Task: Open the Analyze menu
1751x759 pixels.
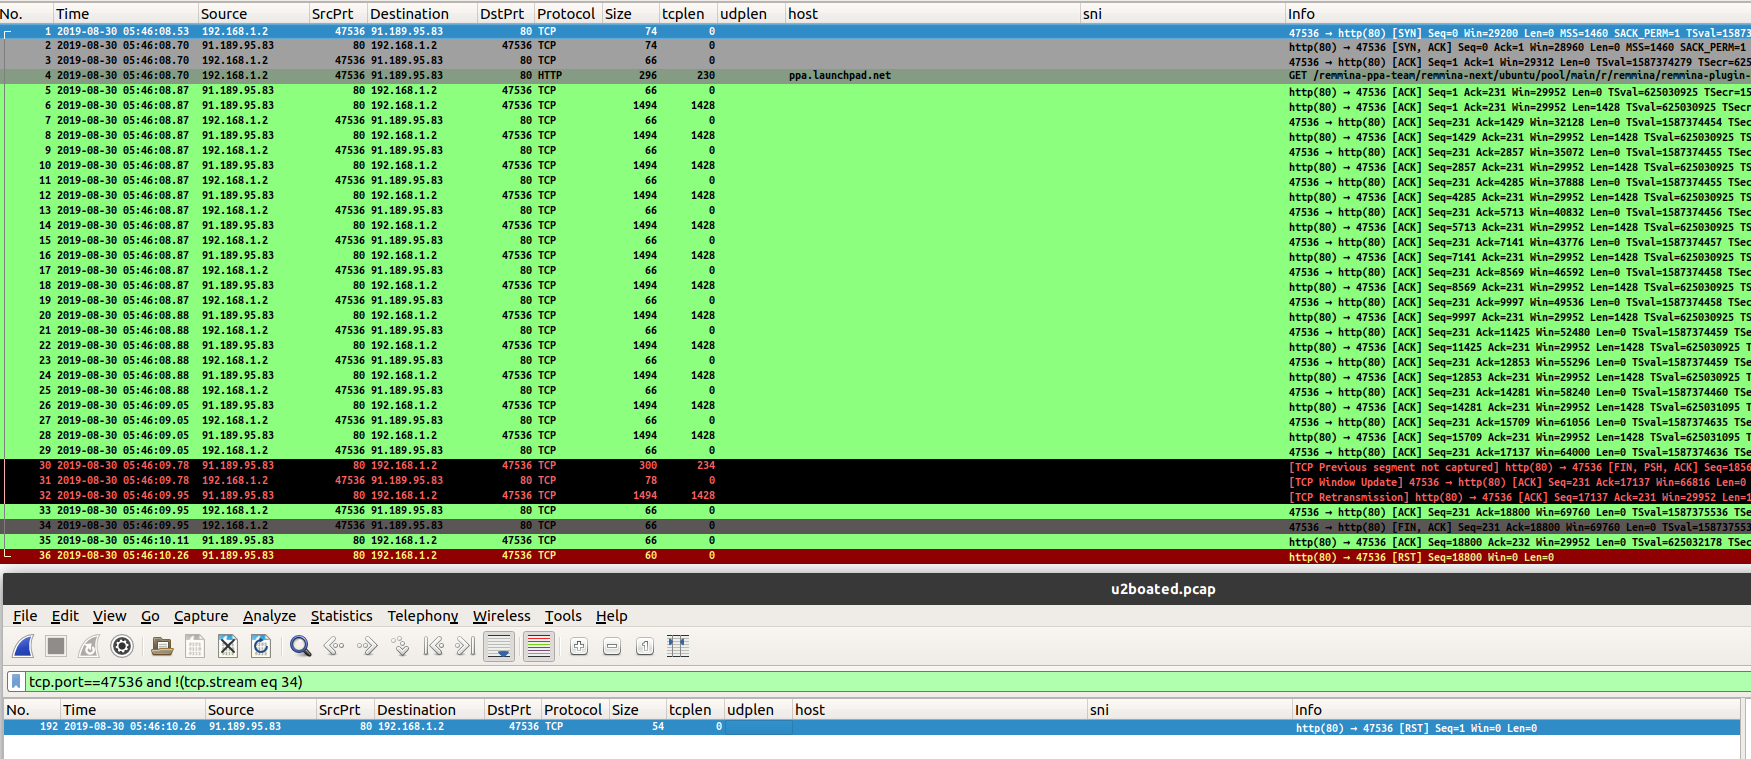Action: tap(269, 616)
